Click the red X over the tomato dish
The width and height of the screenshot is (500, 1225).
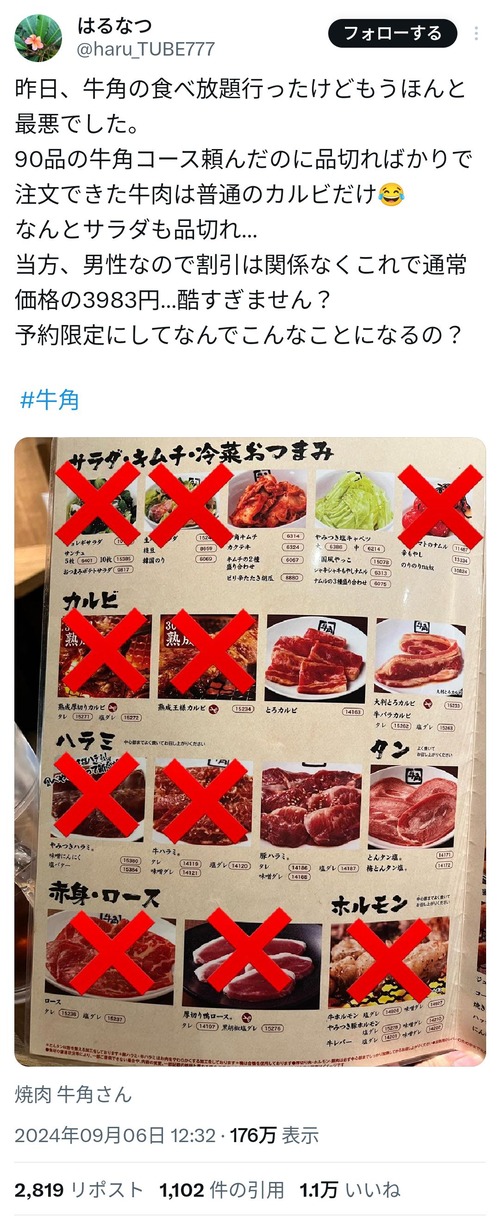440,505
